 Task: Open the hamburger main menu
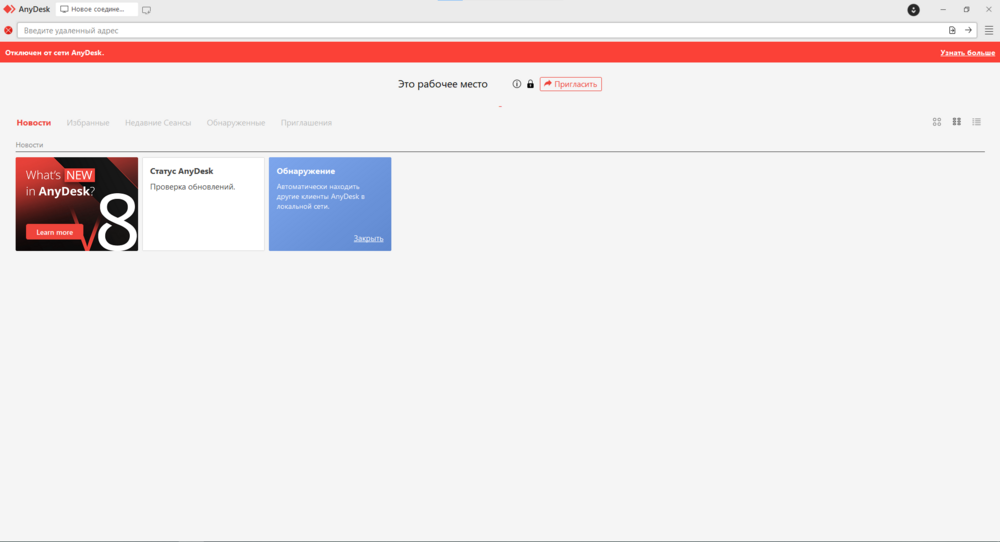[989, 30]
